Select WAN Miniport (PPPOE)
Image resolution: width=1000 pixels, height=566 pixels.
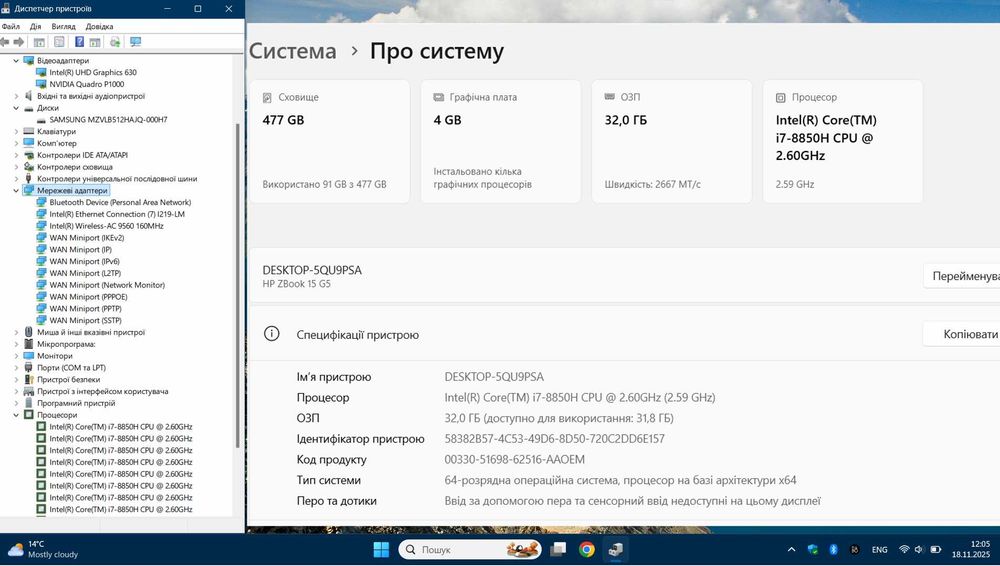pyautogui.click(x=88, y=297)
